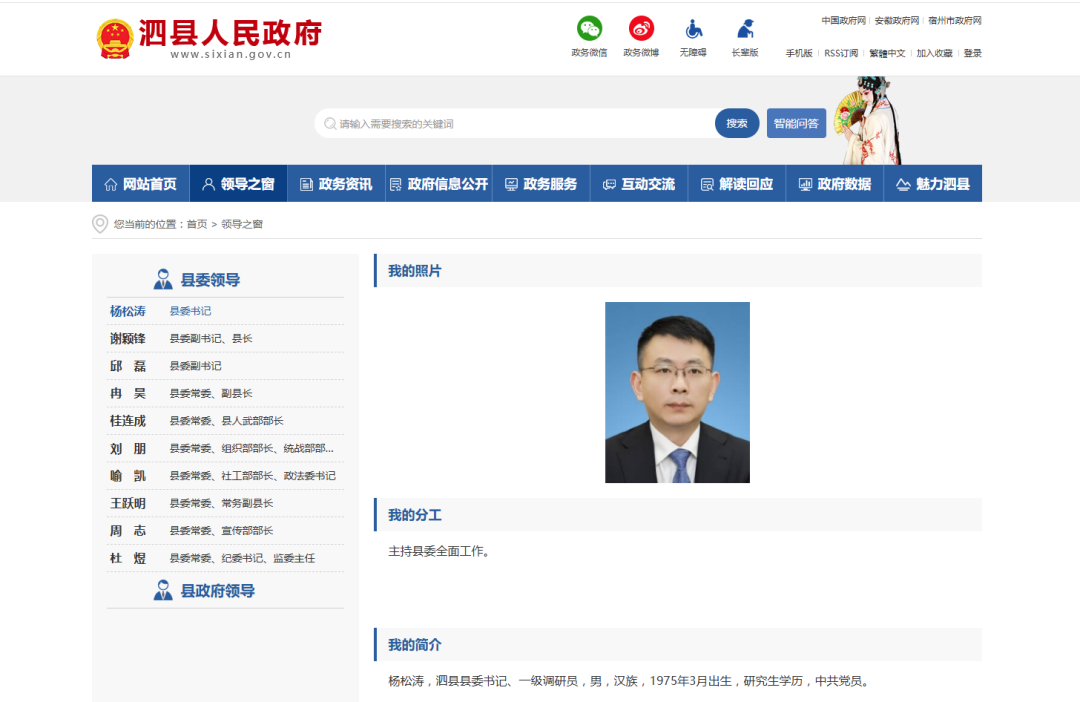Image resolution: width=1080 pixels, height=702 pixels.
Task: Toggle 繁體中文 traditional Chinese display
Action: click(885, 52)
